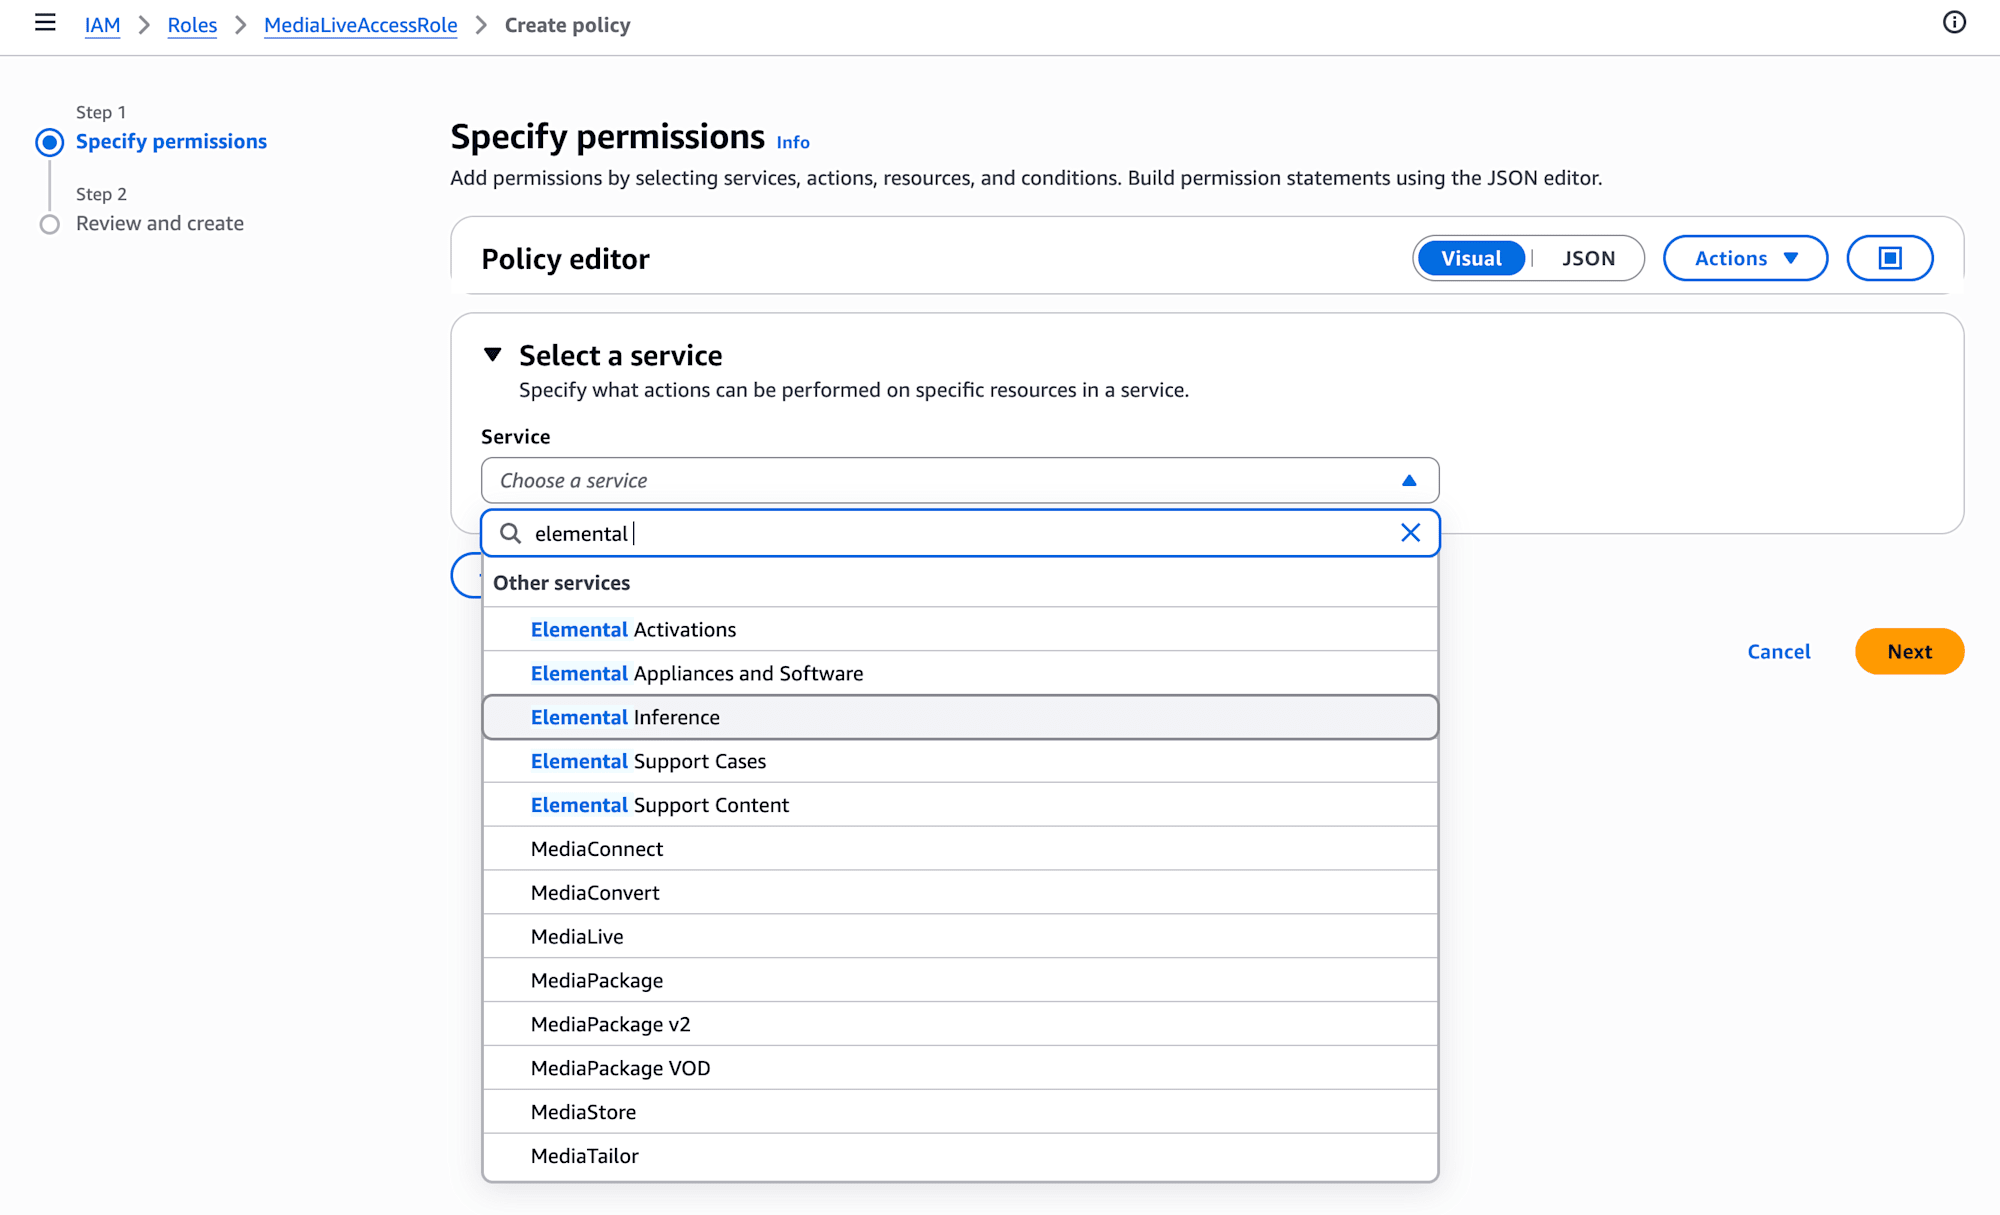Click the square panel layout icon button
This screenshot has width=2000, height=1215.
(1889, 258)
